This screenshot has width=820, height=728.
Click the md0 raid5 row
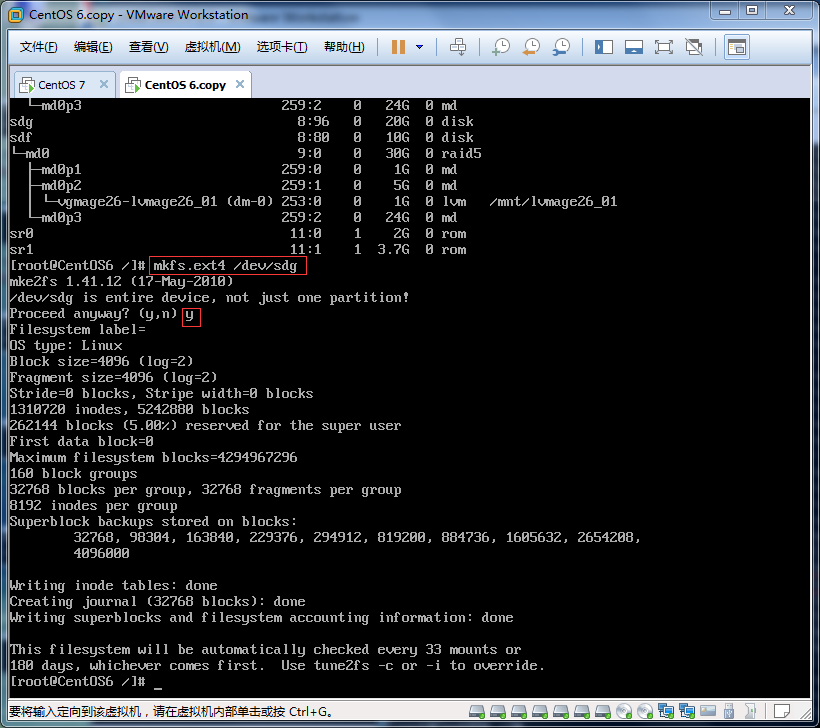point(246,153)
